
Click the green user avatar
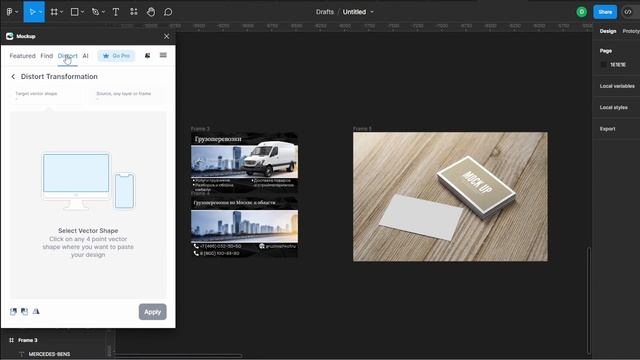coord(582,12)
